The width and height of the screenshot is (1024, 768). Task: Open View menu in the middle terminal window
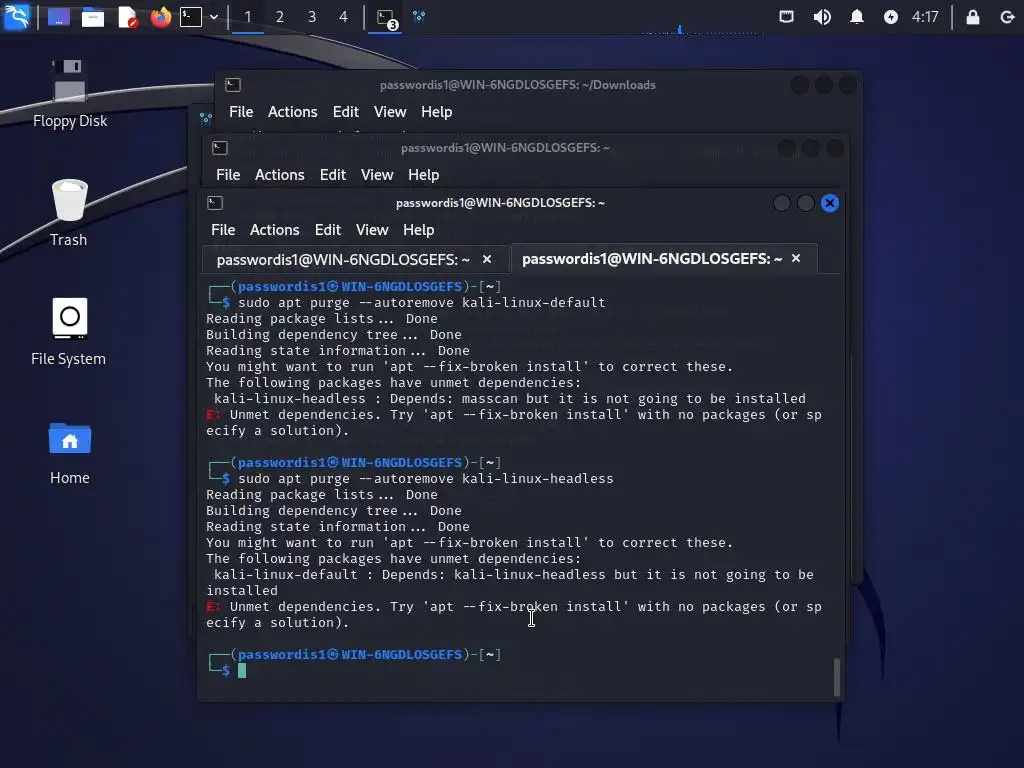coord(377,175)
